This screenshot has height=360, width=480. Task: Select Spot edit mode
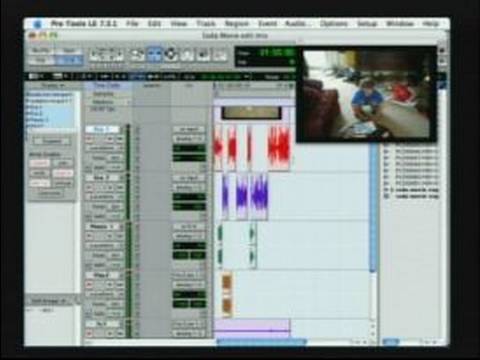pyautogui.click(x=69, y=51)
